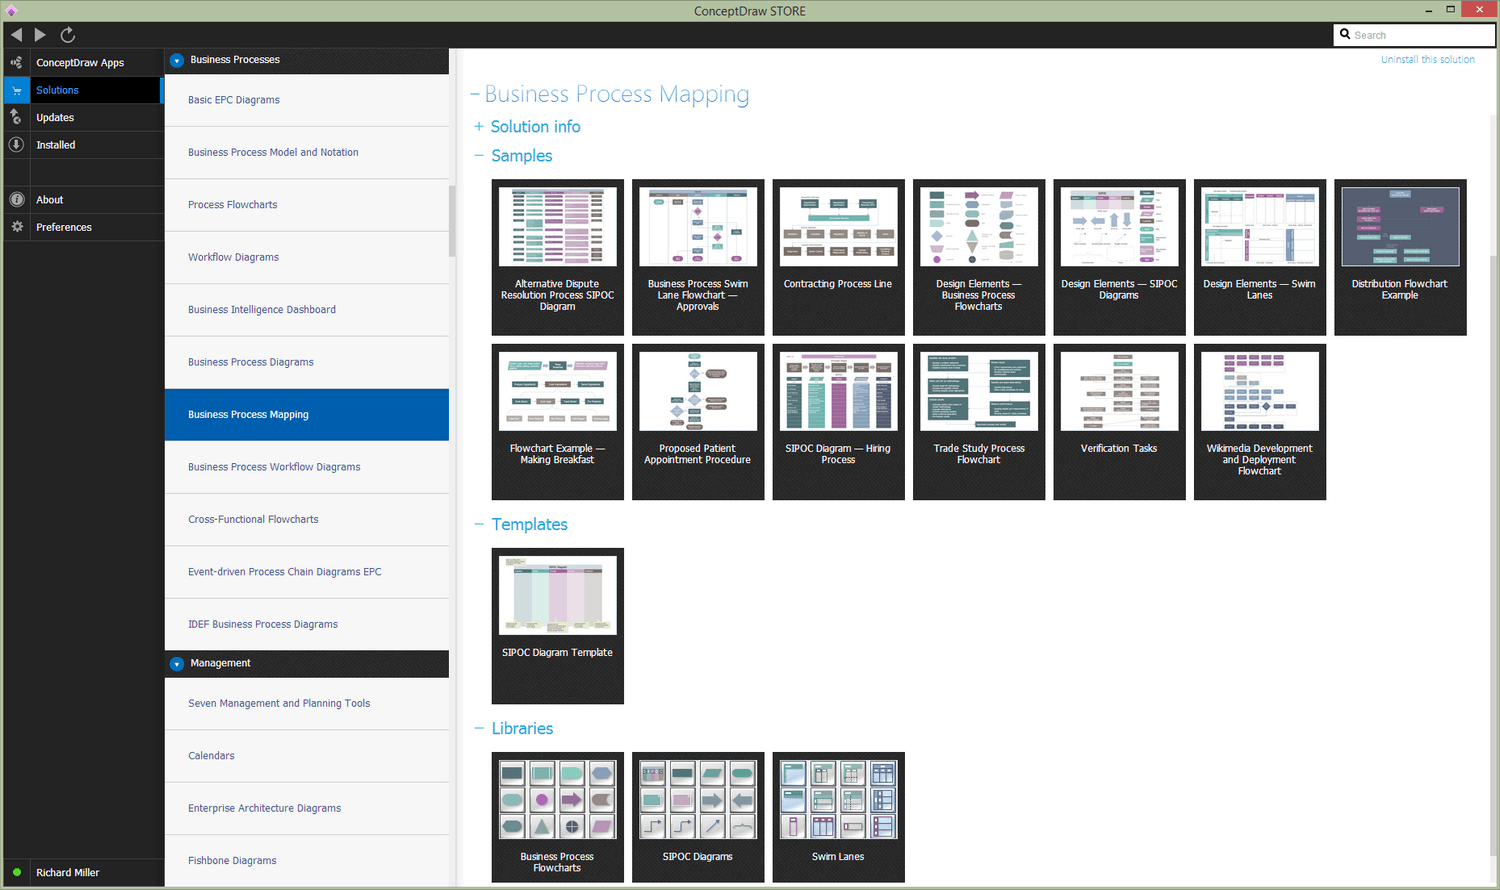Open Alternative Dispute Resolution SIPOC sample
The width and height of the screenshot is (1500, 890).
[x=558, y=257]
